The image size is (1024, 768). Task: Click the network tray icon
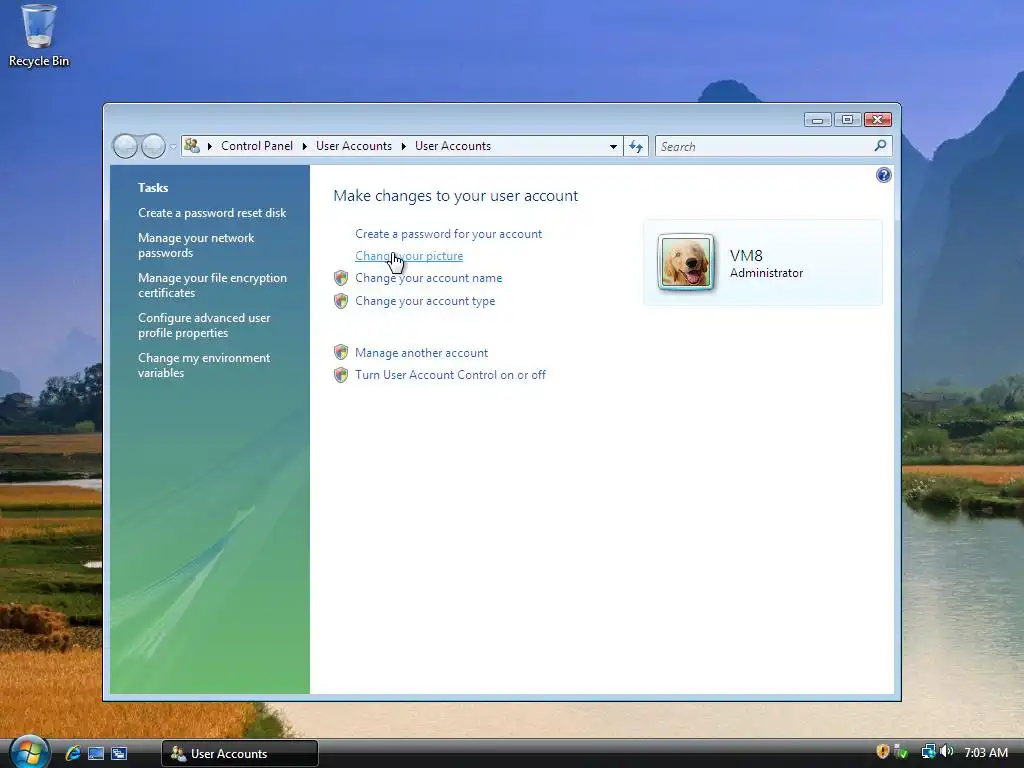[928, 752]
